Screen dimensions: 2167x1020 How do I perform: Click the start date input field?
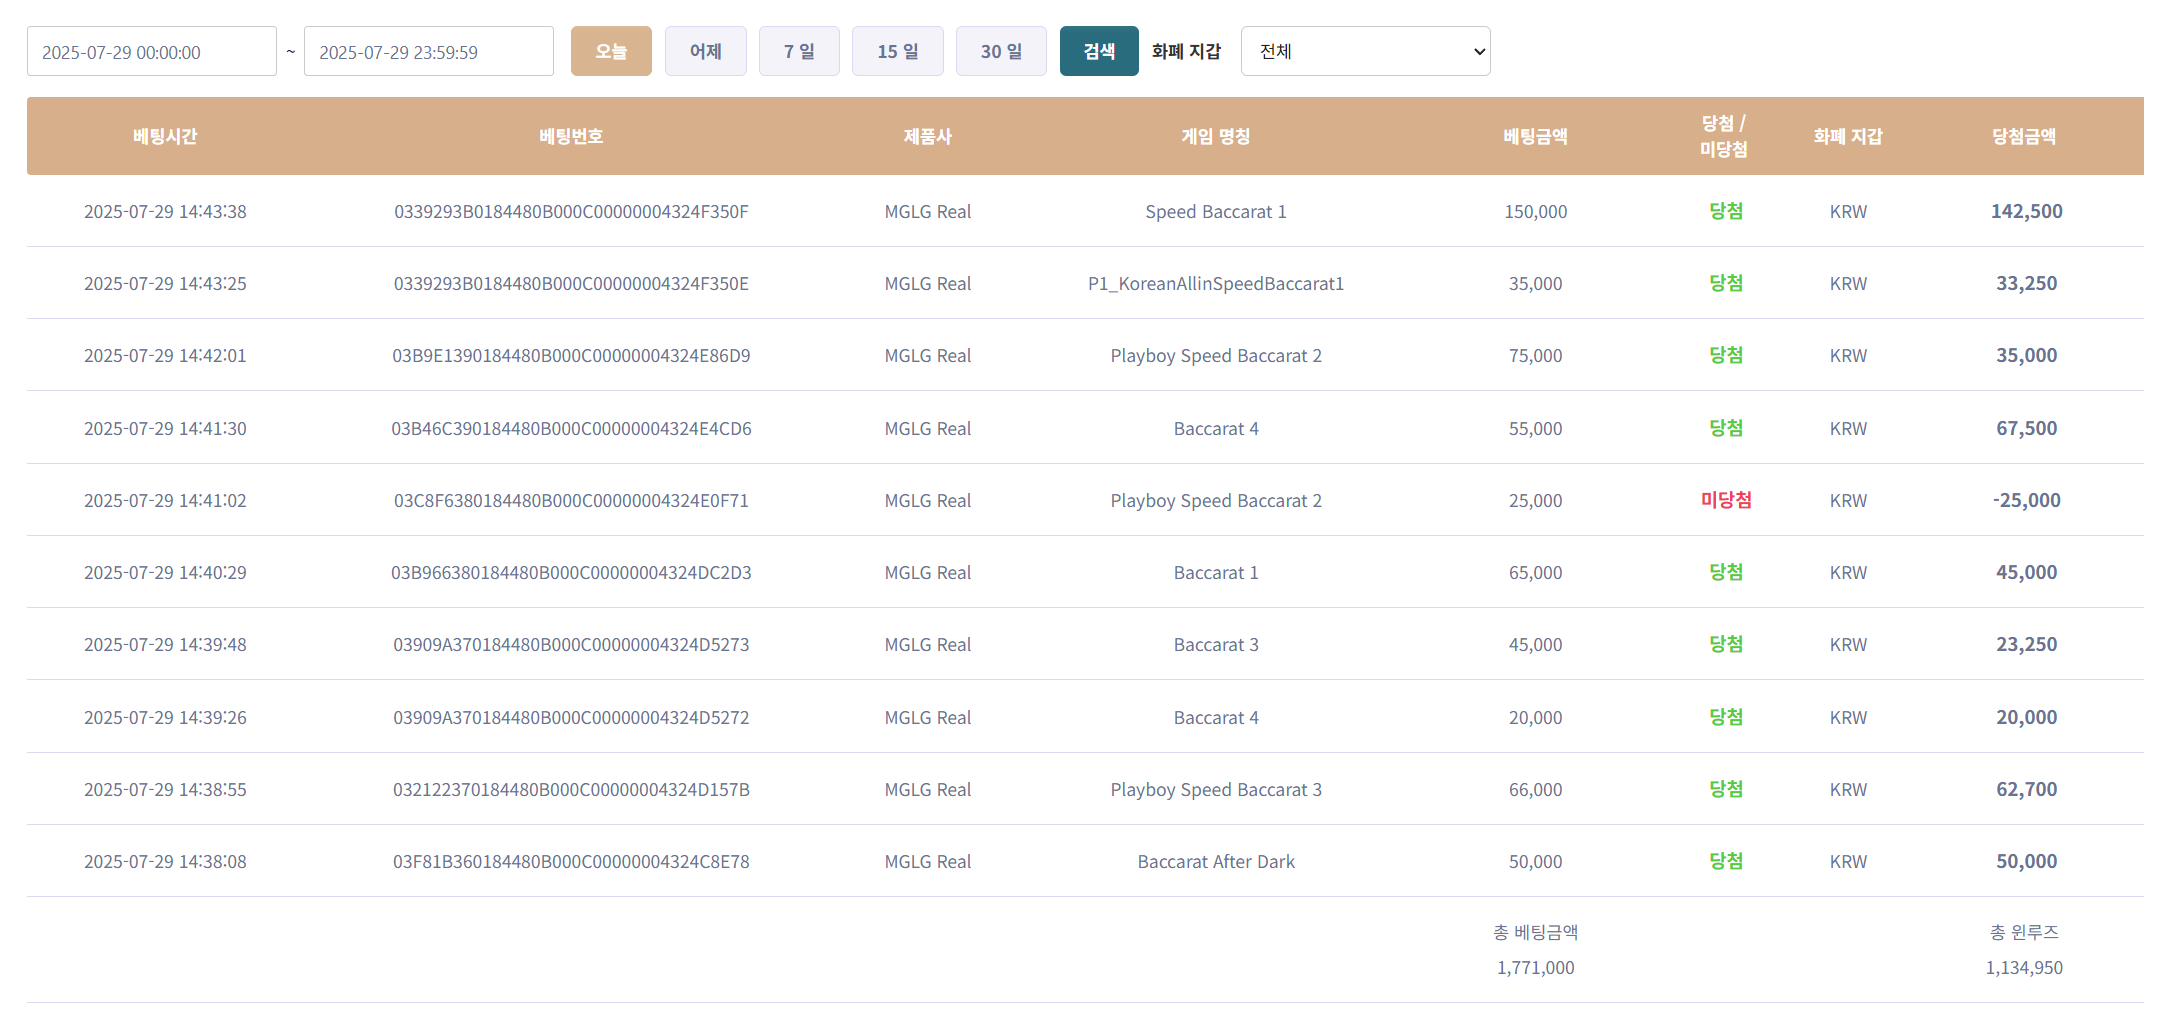(x=151, y=52)
